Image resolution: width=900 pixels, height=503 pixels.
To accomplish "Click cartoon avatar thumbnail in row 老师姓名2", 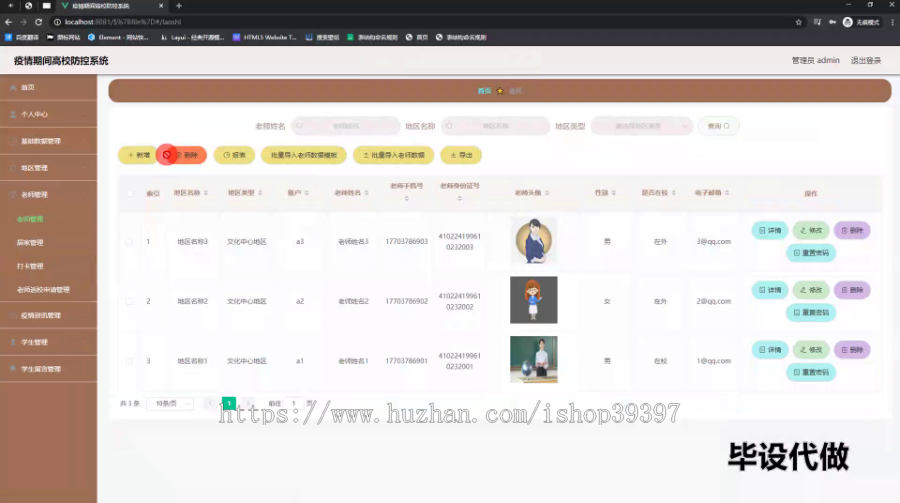I will [534, 300].
